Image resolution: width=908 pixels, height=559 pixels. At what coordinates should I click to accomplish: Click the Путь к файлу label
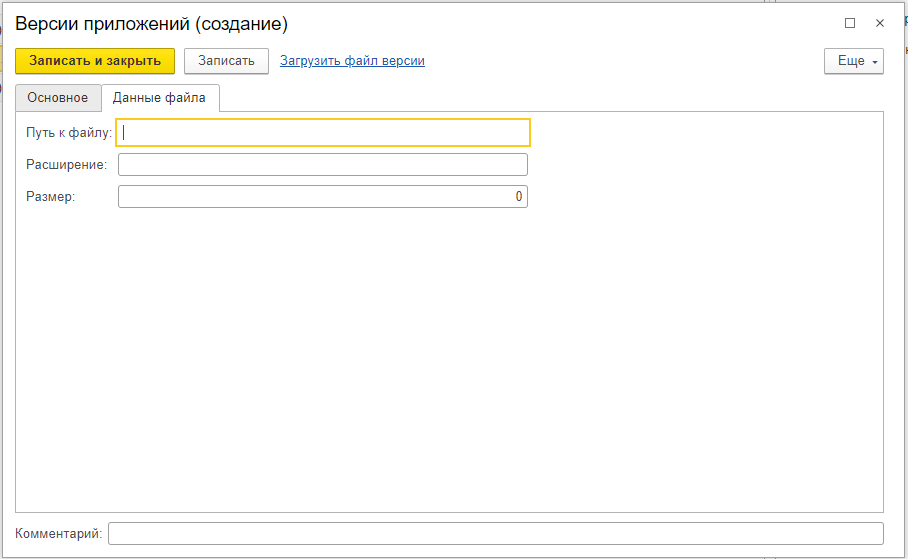[69, 133]
